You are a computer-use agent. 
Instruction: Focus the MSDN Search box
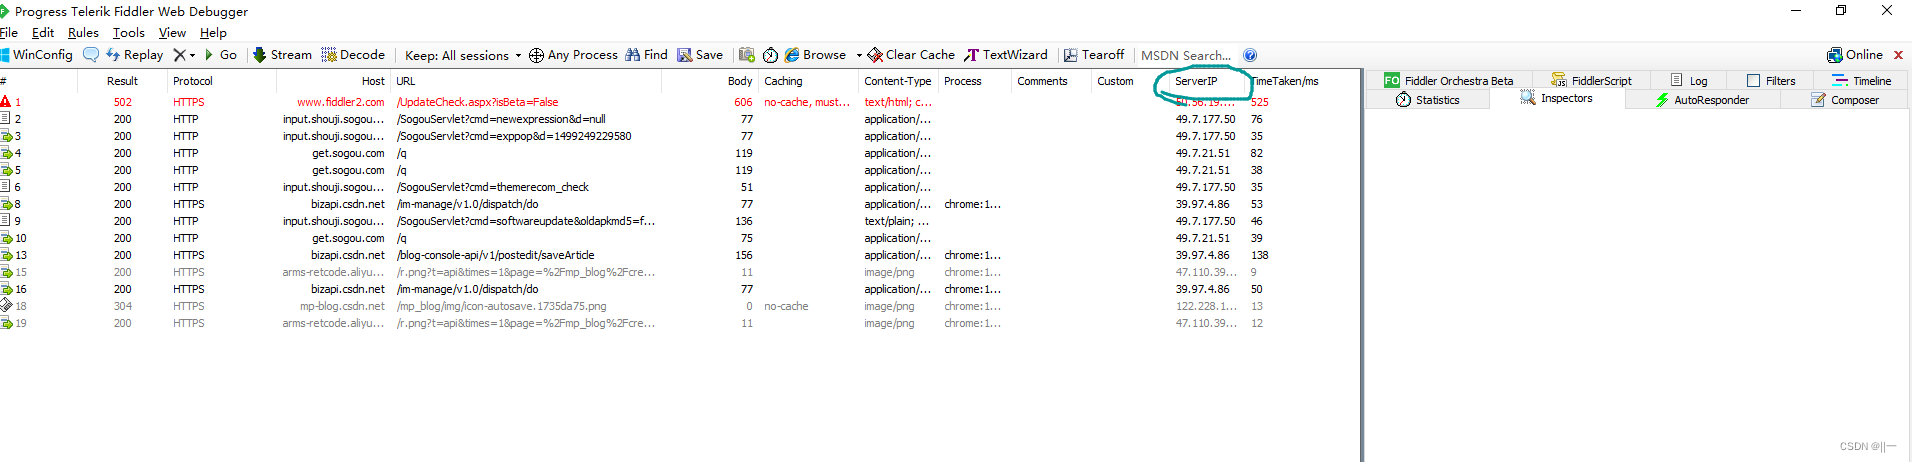(x=1186, y=55)
